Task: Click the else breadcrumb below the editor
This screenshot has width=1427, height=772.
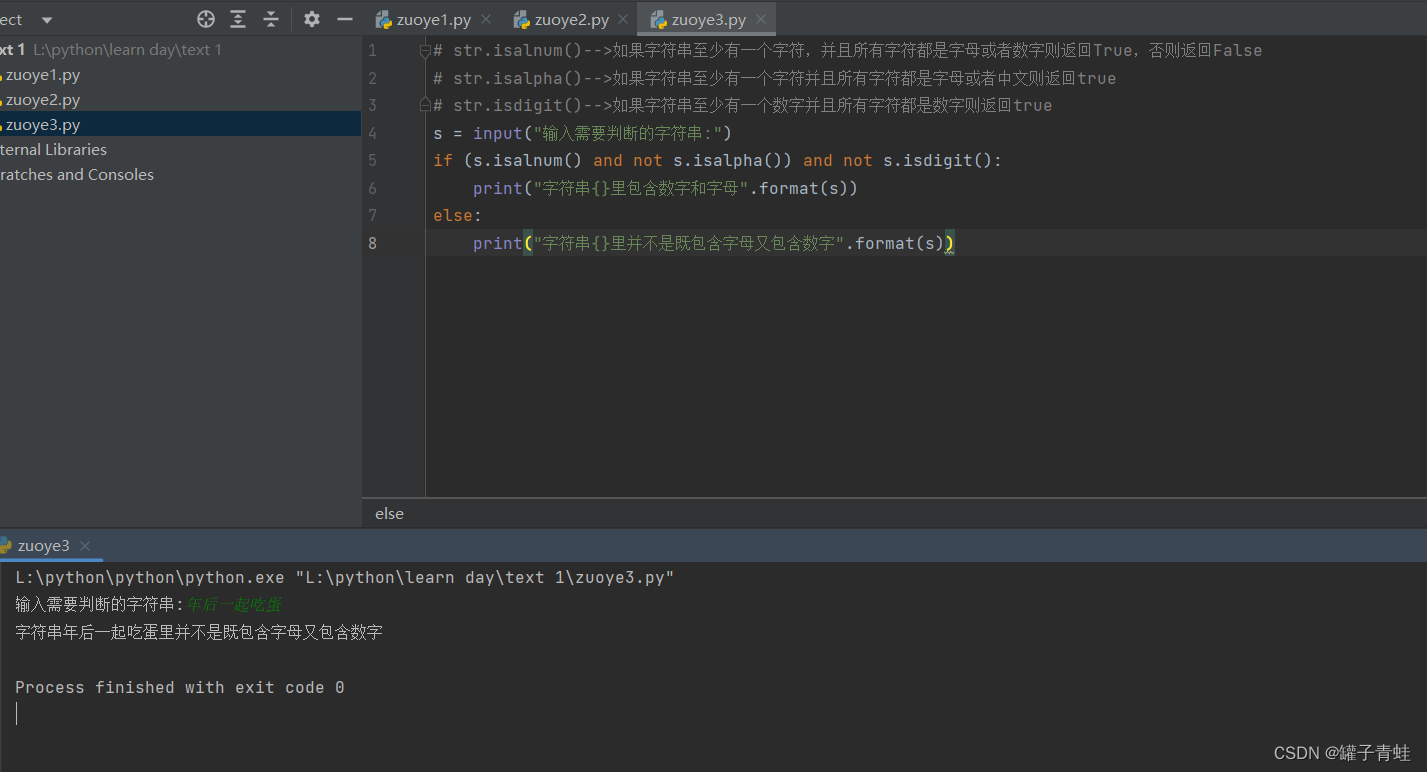Action: (x=389, y=513)
